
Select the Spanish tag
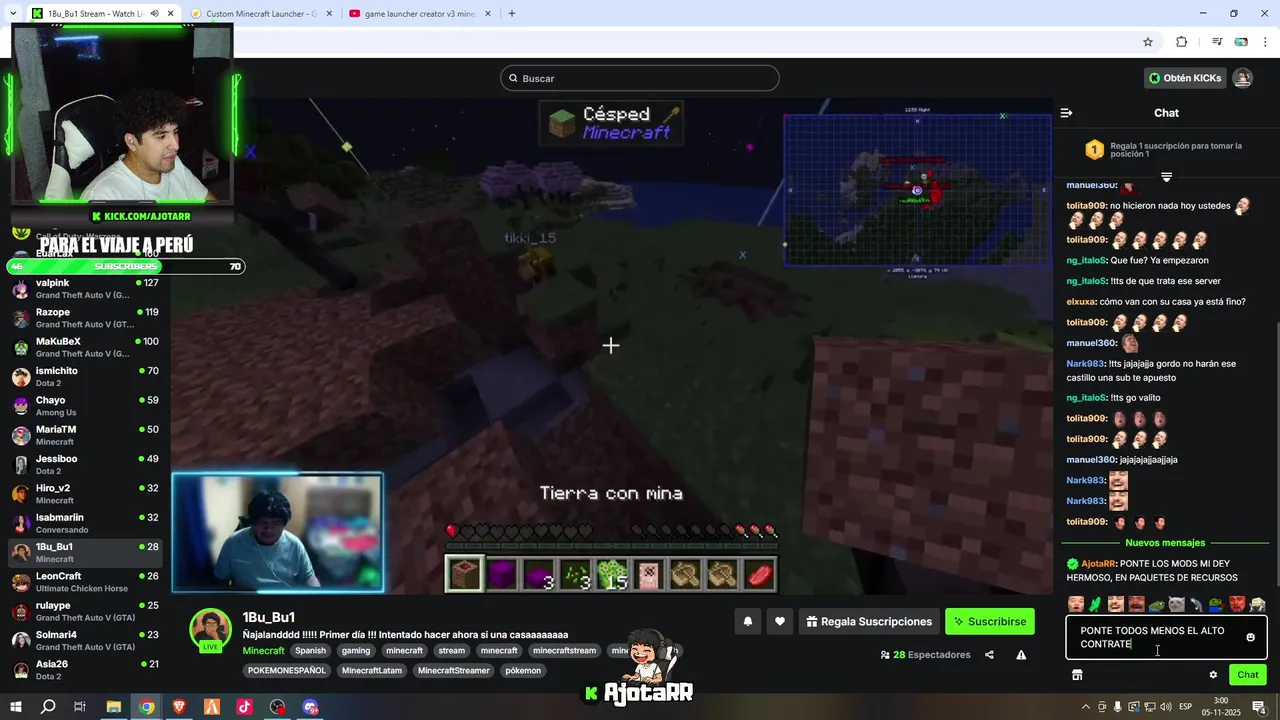coord(310,651)
